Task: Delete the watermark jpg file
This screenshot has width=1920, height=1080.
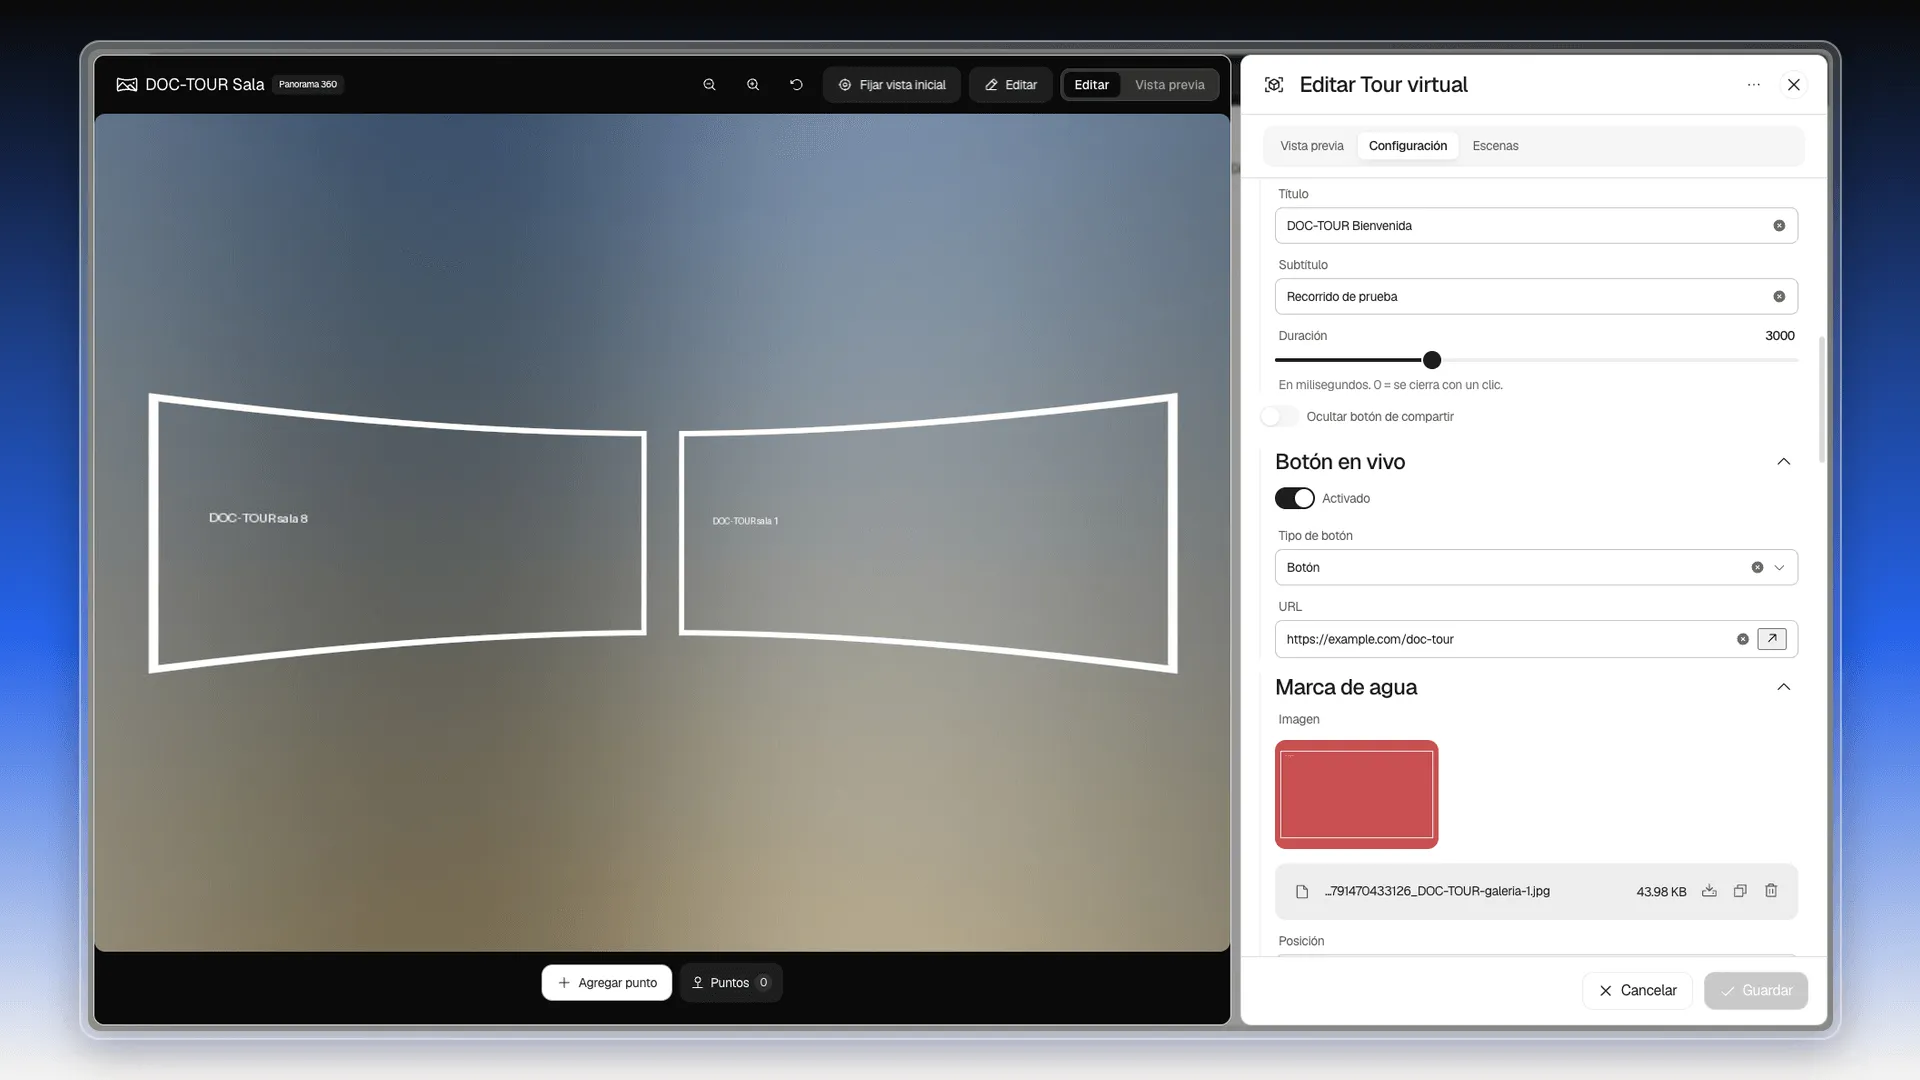Action: point(1771,891)
